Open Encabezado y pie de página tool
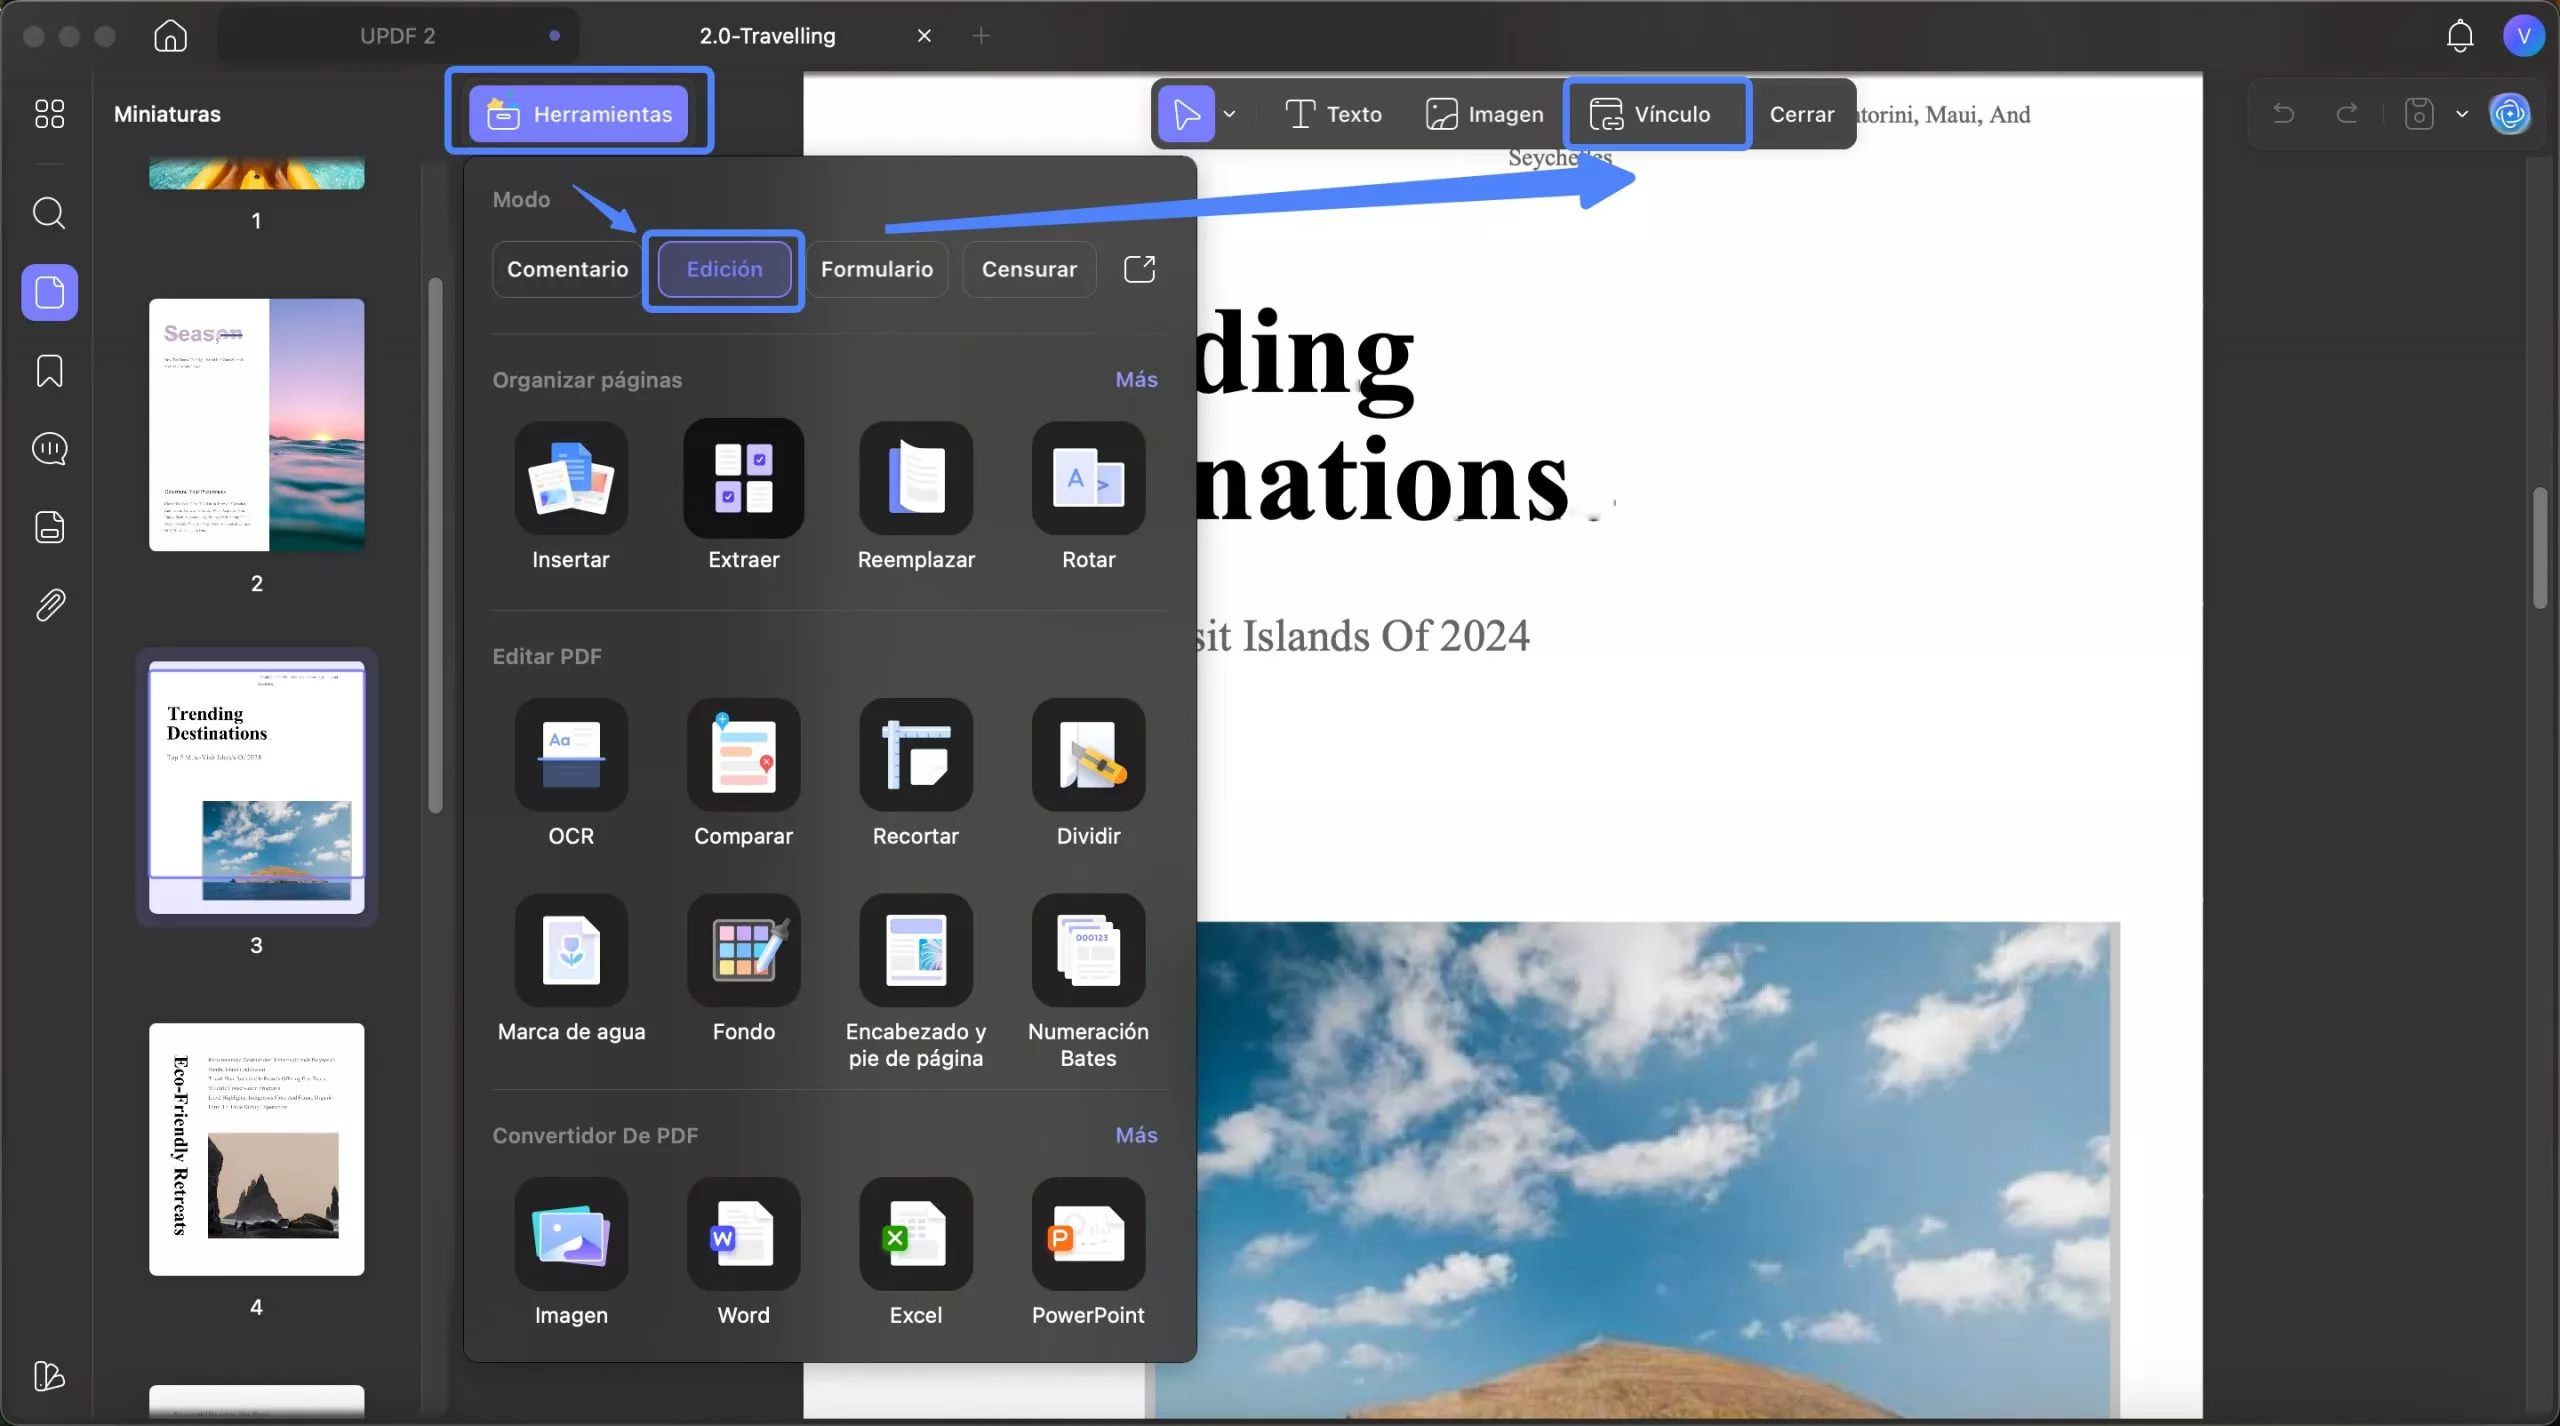 pos(916,982)
